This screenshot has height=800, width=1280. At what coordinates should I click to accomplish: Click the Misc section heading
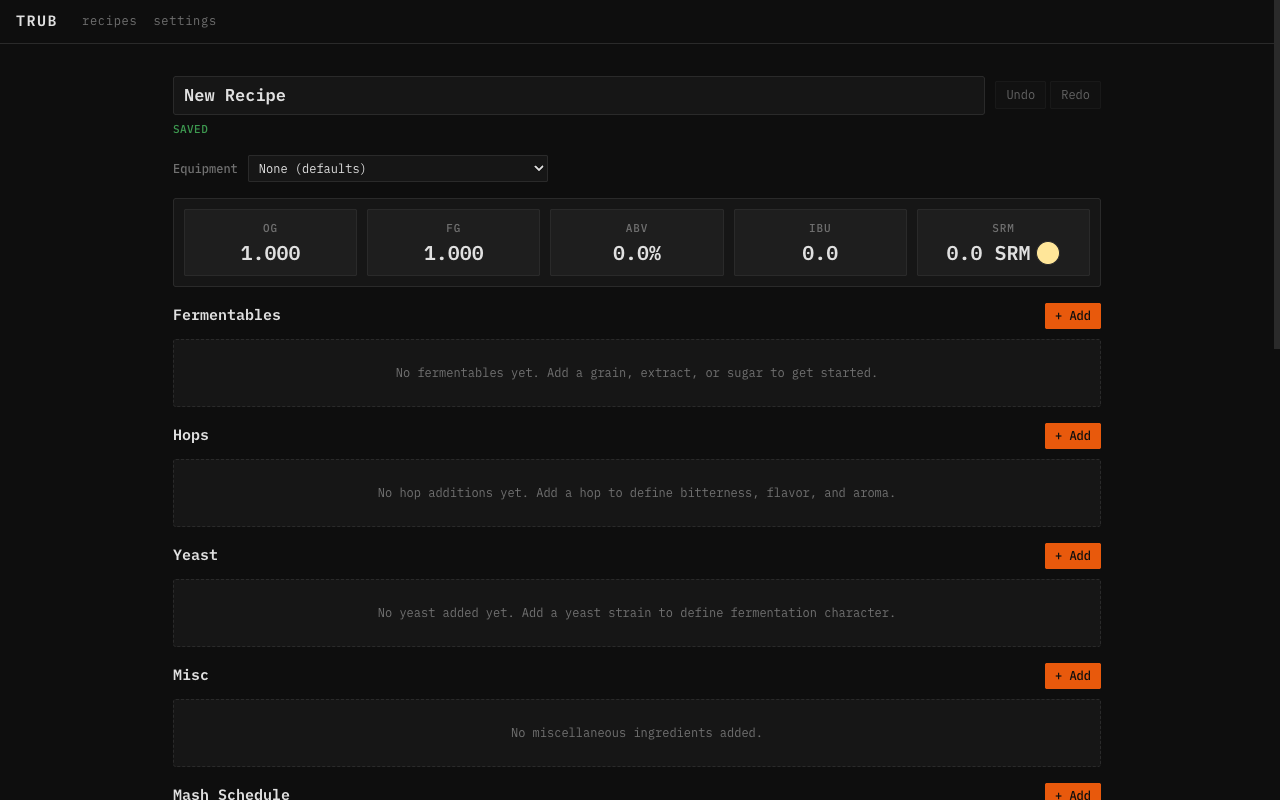coord(191,675)
